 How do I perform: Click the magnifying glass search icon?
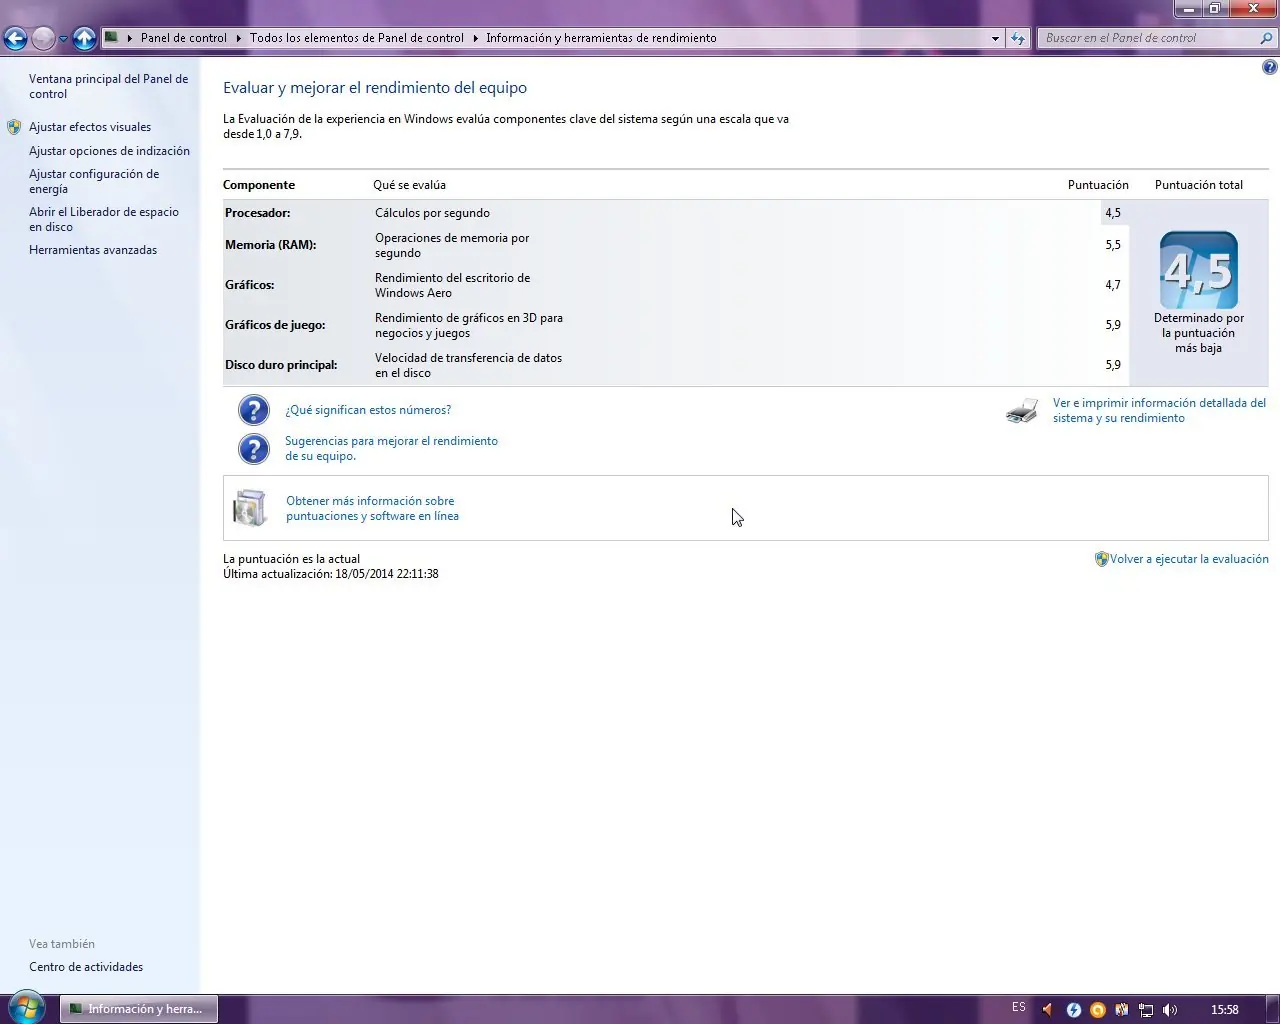tap(1267, 38)
